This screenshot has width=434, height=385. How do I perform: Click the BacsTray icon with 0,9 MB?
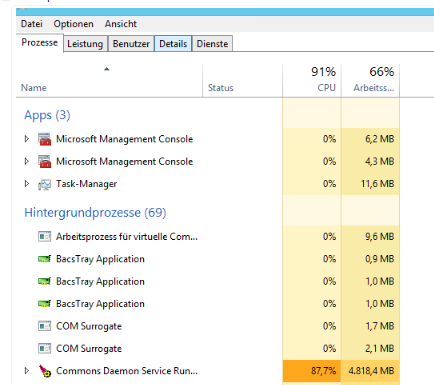point(44,259)
